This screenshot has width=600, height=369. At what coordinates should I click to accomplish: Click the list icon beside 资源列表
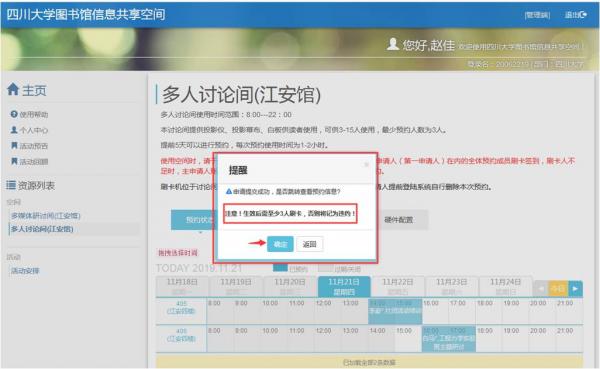tap(11, 185)
